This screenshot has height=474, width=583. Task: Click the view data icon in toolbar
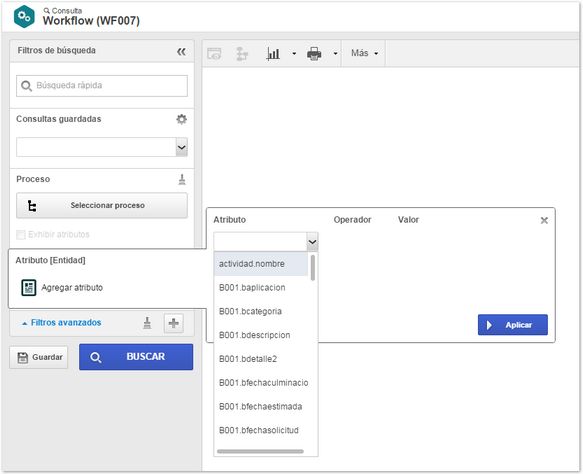pos(214,54)
